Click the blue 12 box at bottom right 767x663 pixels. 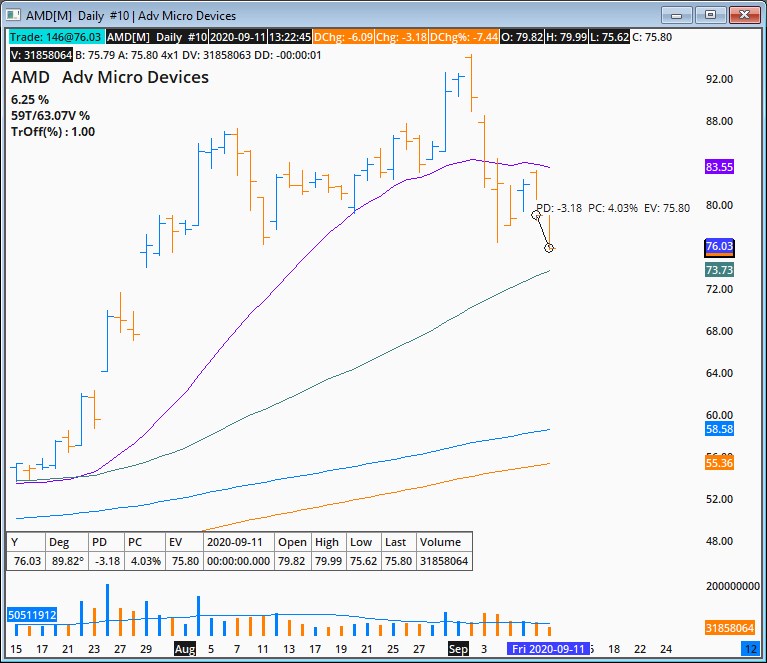tap(751, 649)
